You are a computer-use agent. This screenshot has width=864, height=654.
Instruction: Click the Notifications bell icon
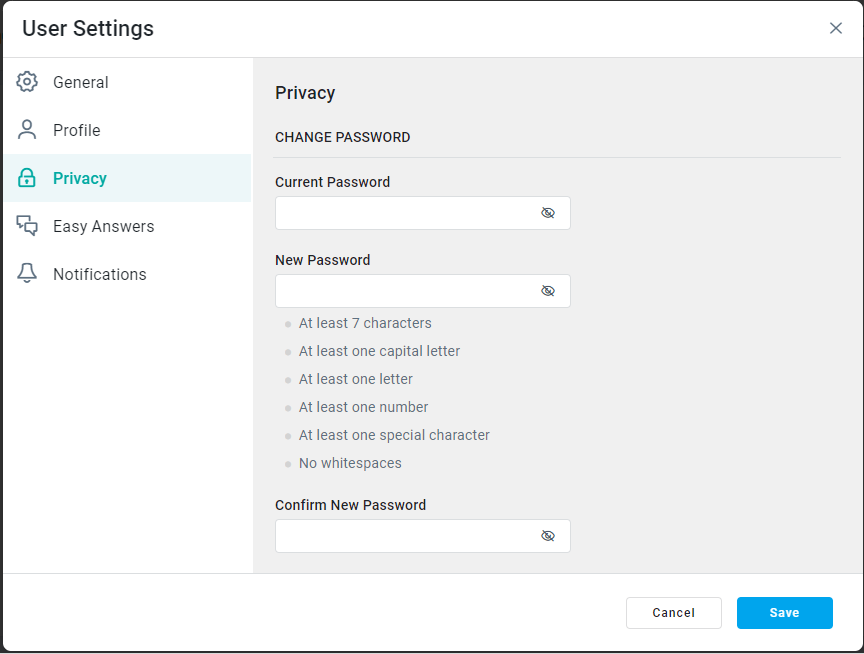tap(27, 274)
